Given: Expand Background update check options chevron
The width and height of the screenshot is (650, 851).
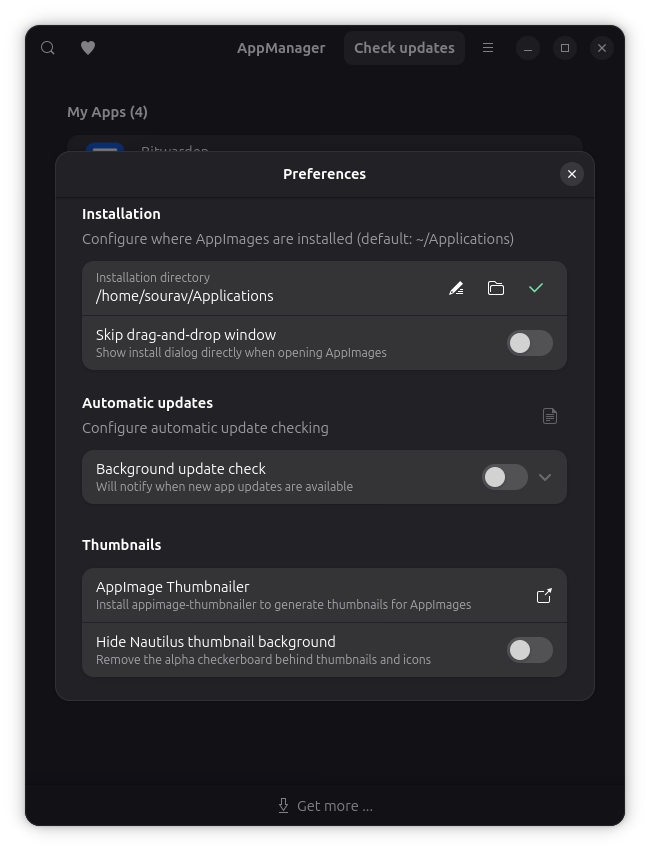Looking at the screenshot, I should tap(545, 477).
